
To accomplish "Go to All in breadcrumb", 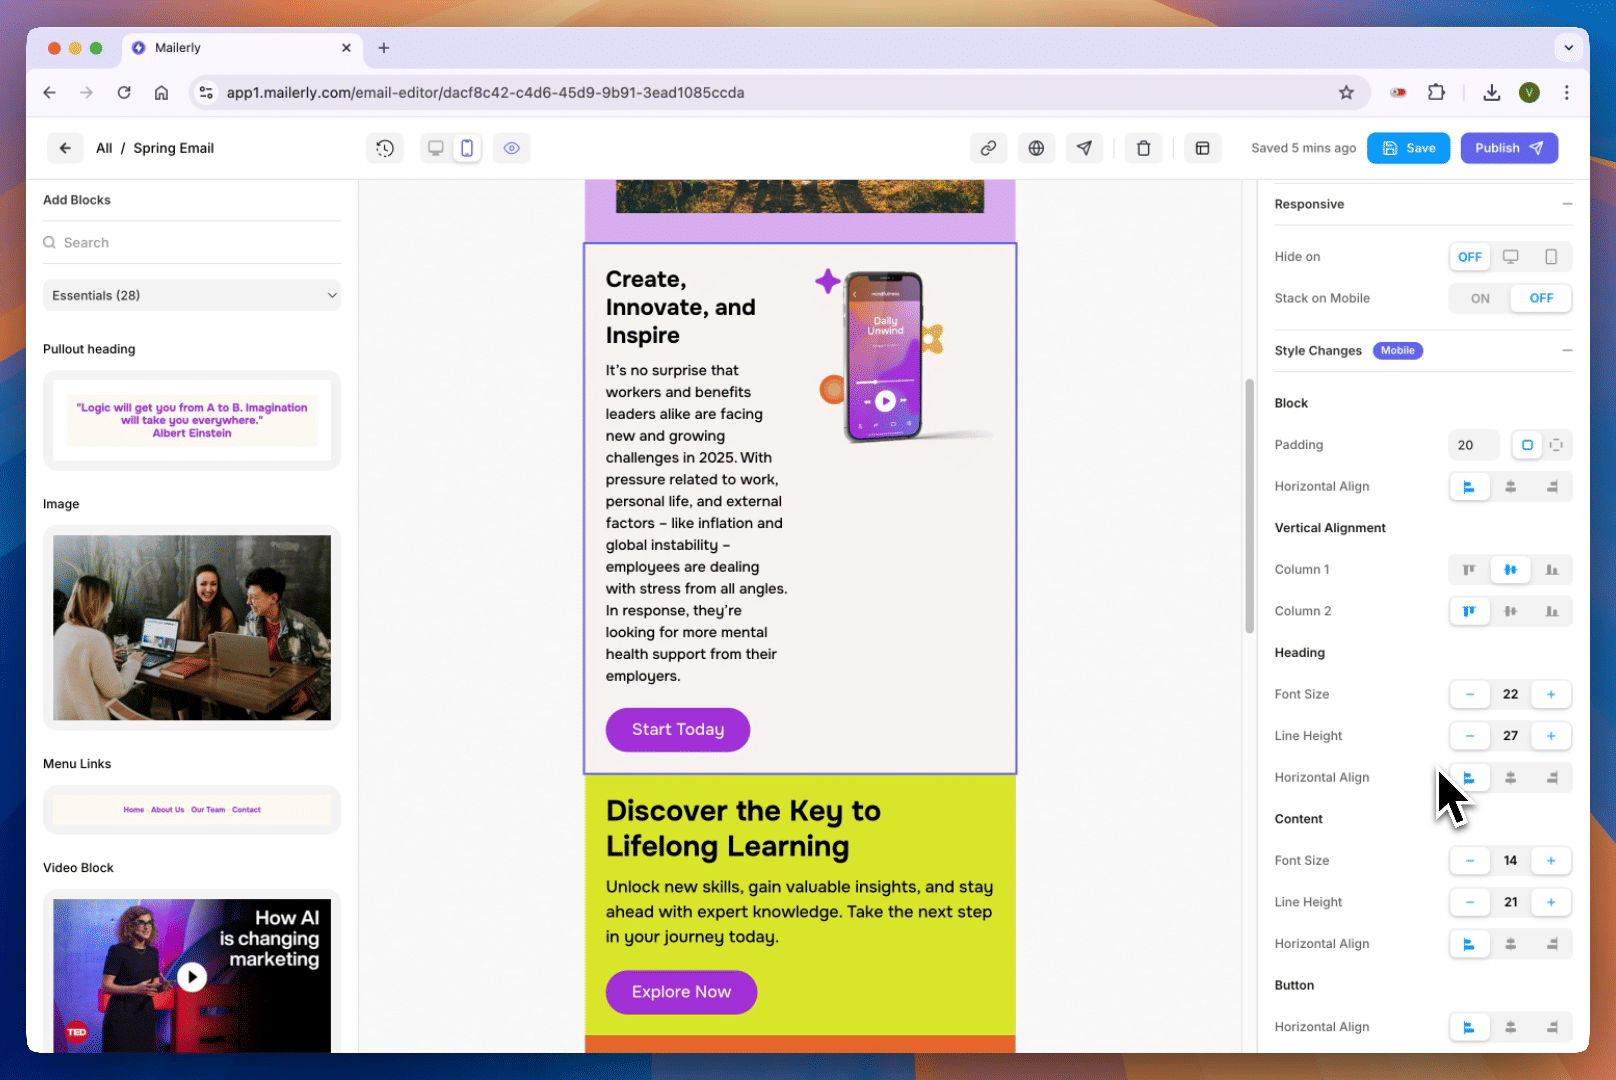I will pos(104,148).
